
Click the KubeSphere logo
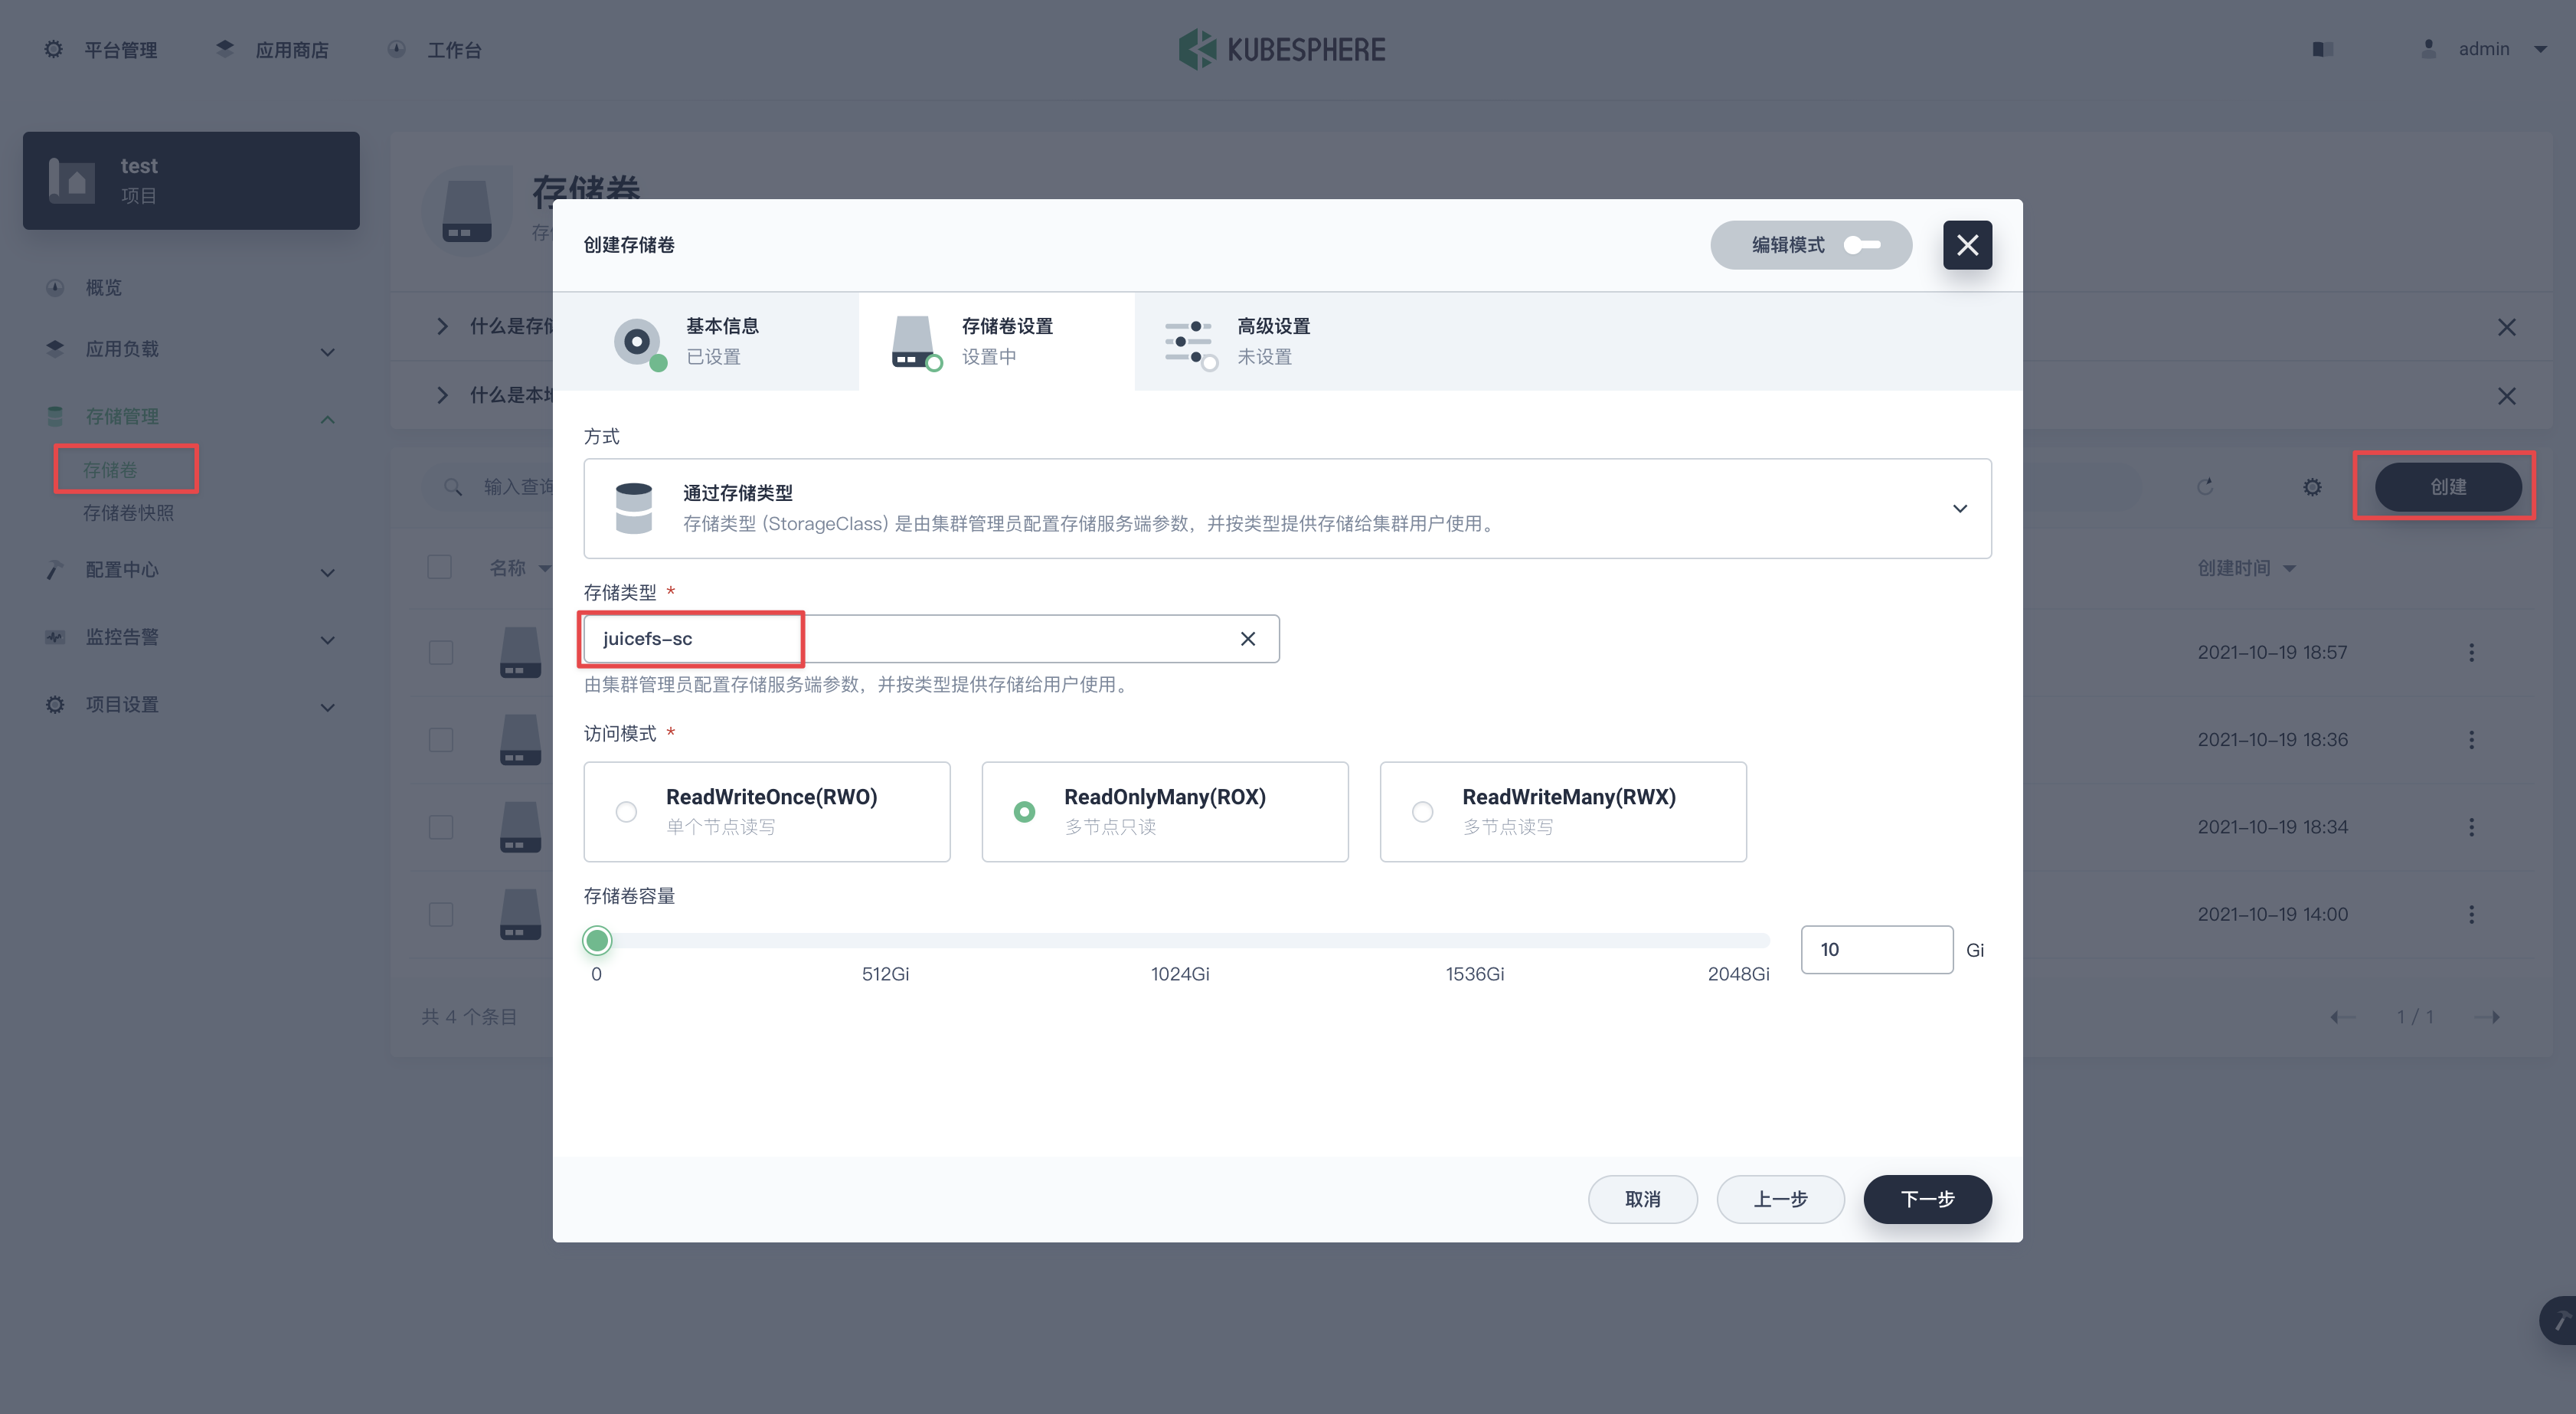(x=1281, y=49)
